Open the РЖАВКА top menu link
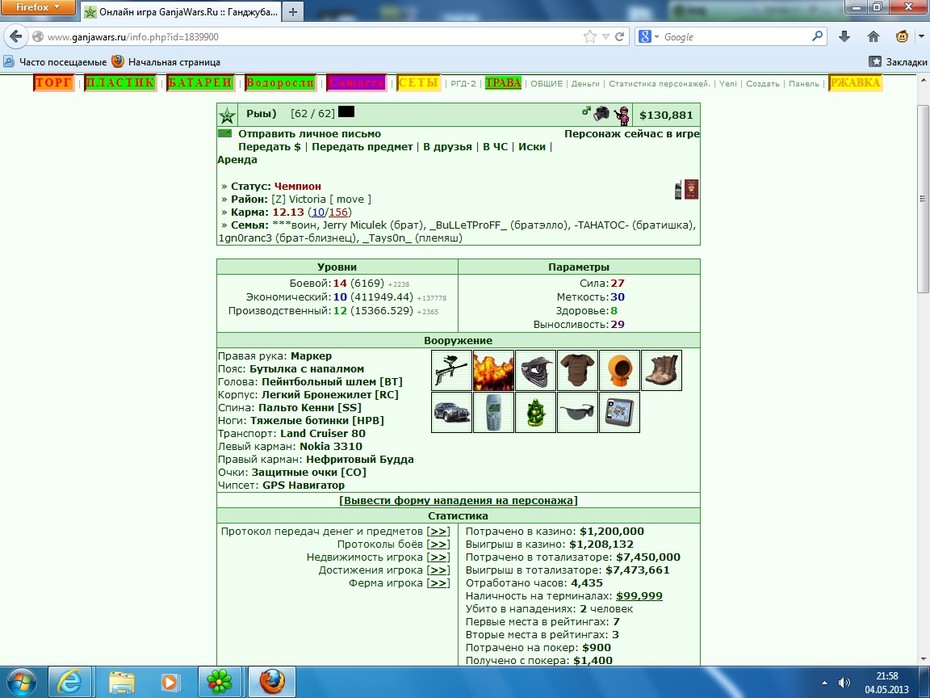Image resolution: width=930 pixels, height=698 pixels. (855, 83)
